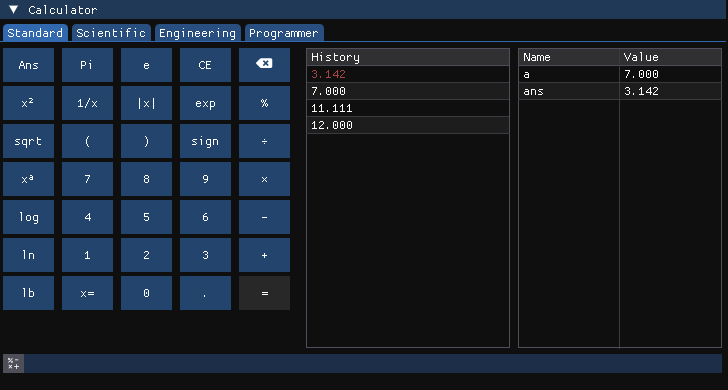Focus the expression input field

[373, 364]
